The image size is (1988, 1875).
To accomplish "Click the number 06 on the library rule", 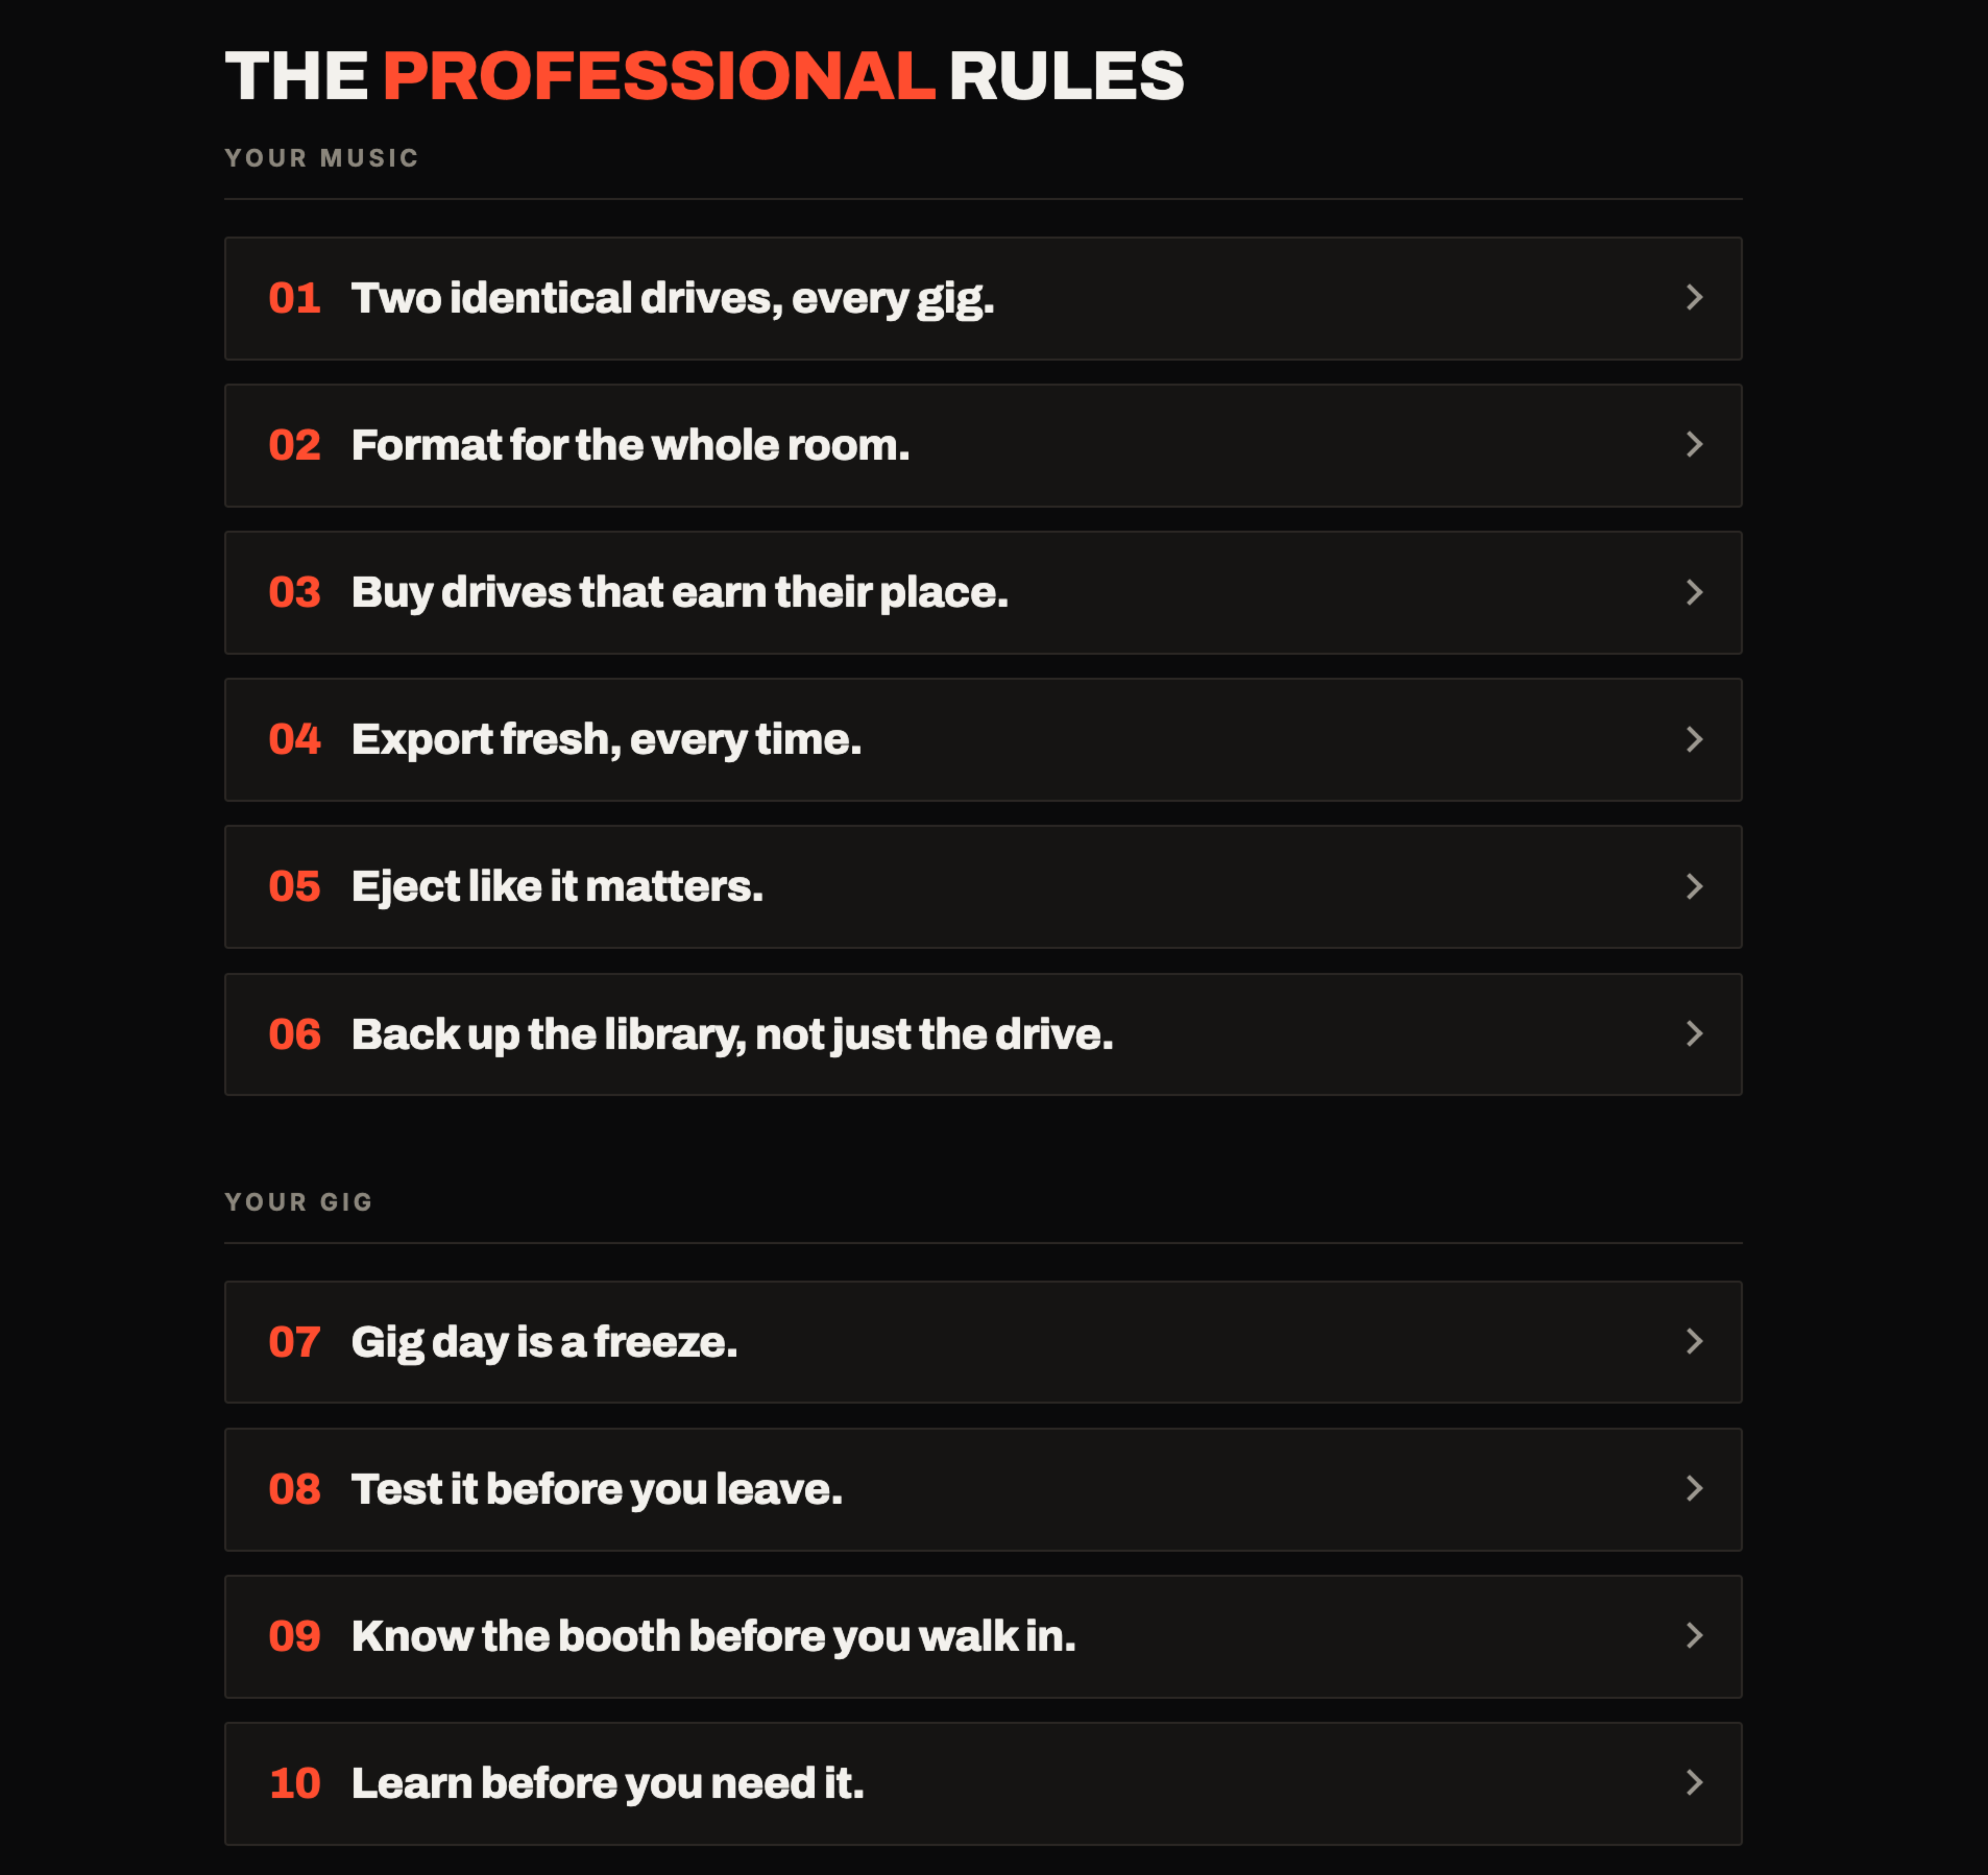I will pyautogui.click(x=294, y=1034).
